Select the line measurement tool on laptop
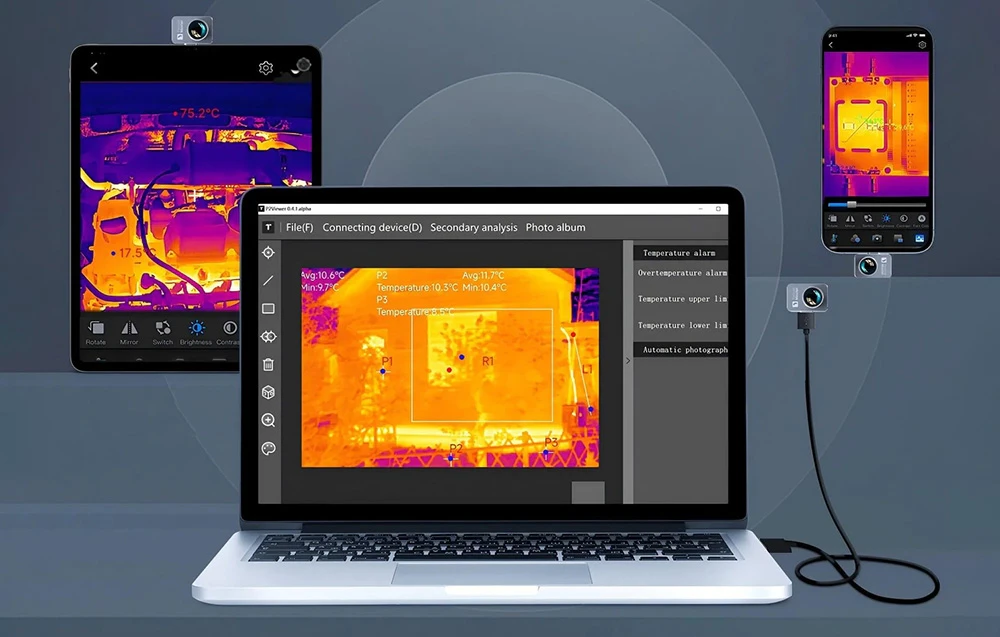1000x637 pixels. pos(268,281)
